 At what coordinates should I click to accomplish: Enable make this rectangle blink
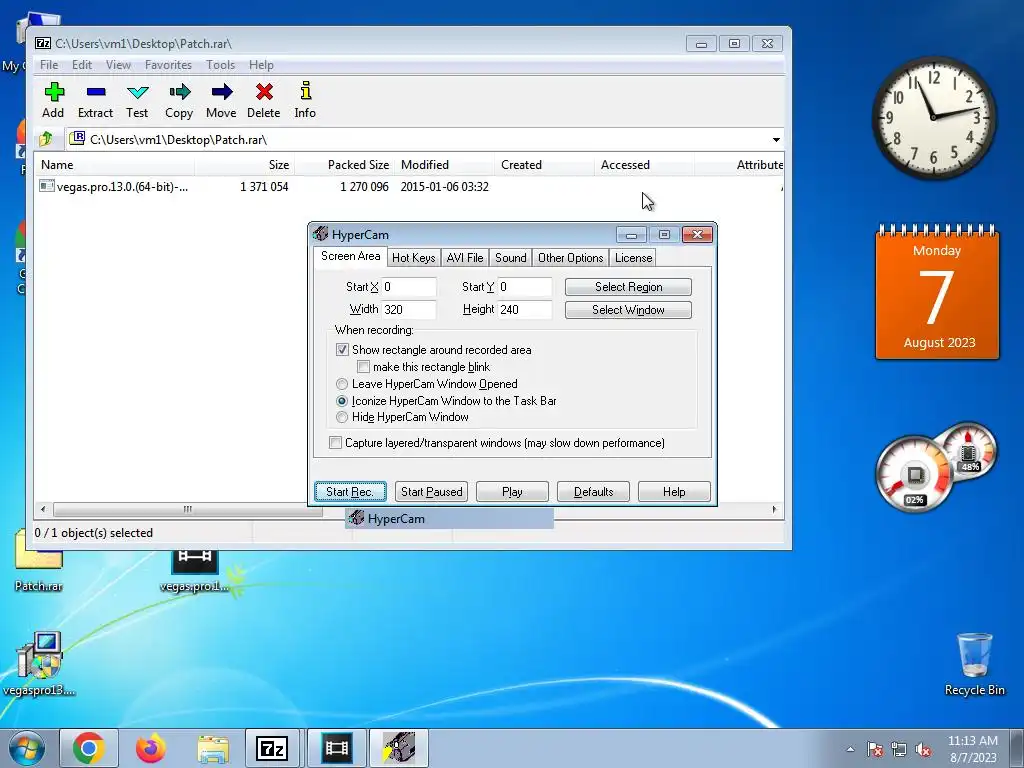pos(364,367)
